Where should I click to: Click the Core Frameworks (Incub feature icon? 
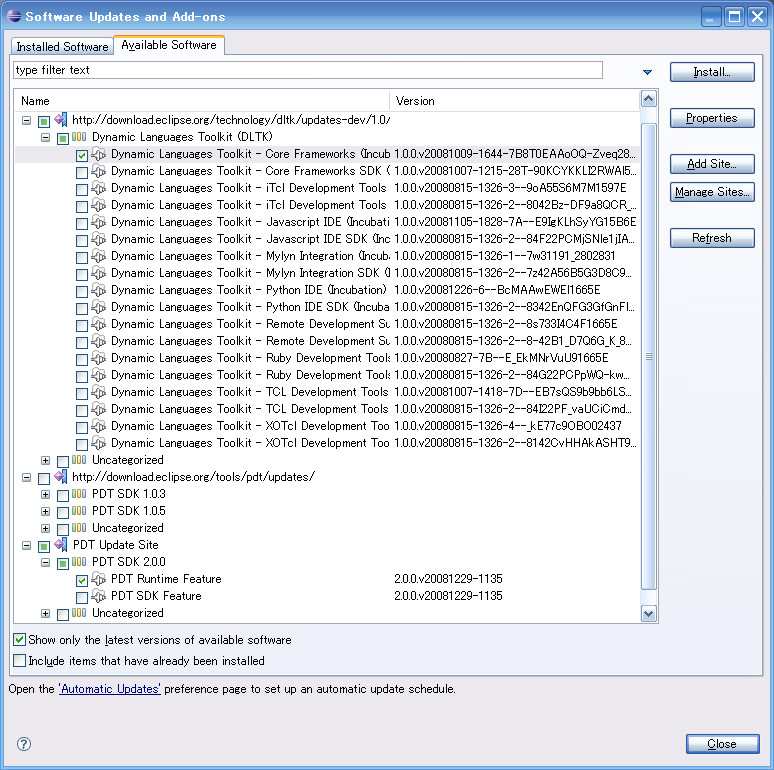point(99,154)
